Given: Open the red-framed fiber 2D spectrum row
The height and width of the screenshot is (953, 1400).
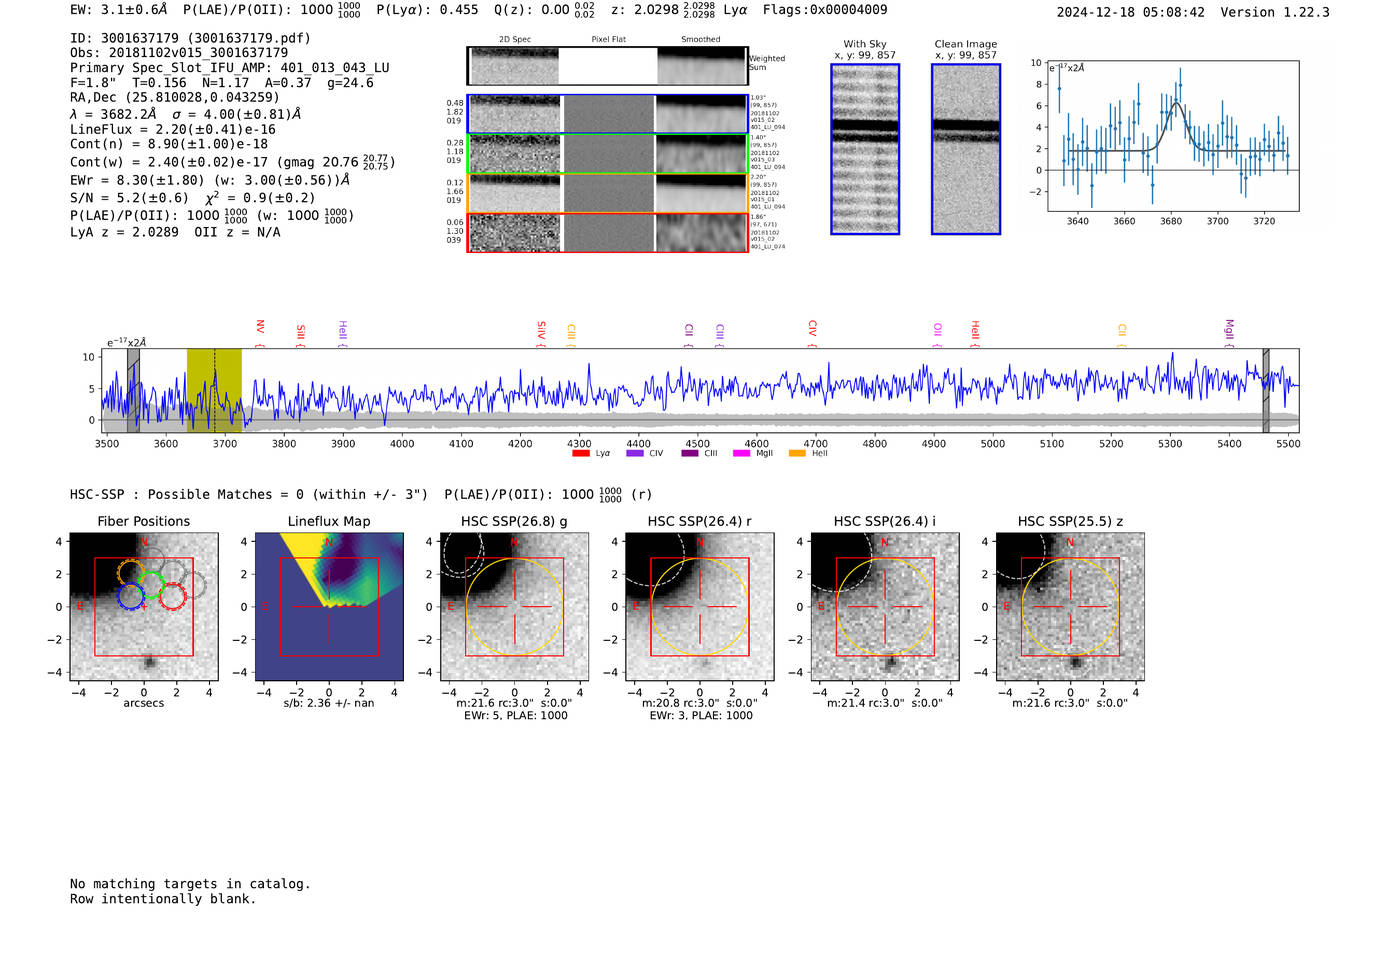Looking at the screenshot, I should click(607, 233).
